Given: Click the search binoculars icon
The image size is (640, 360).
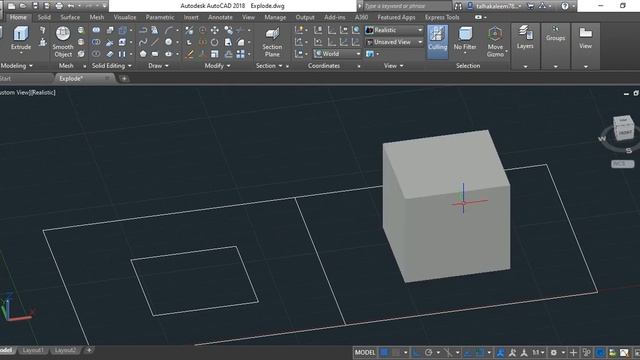Looking at the screenshot, I should [x=458, y=6].
